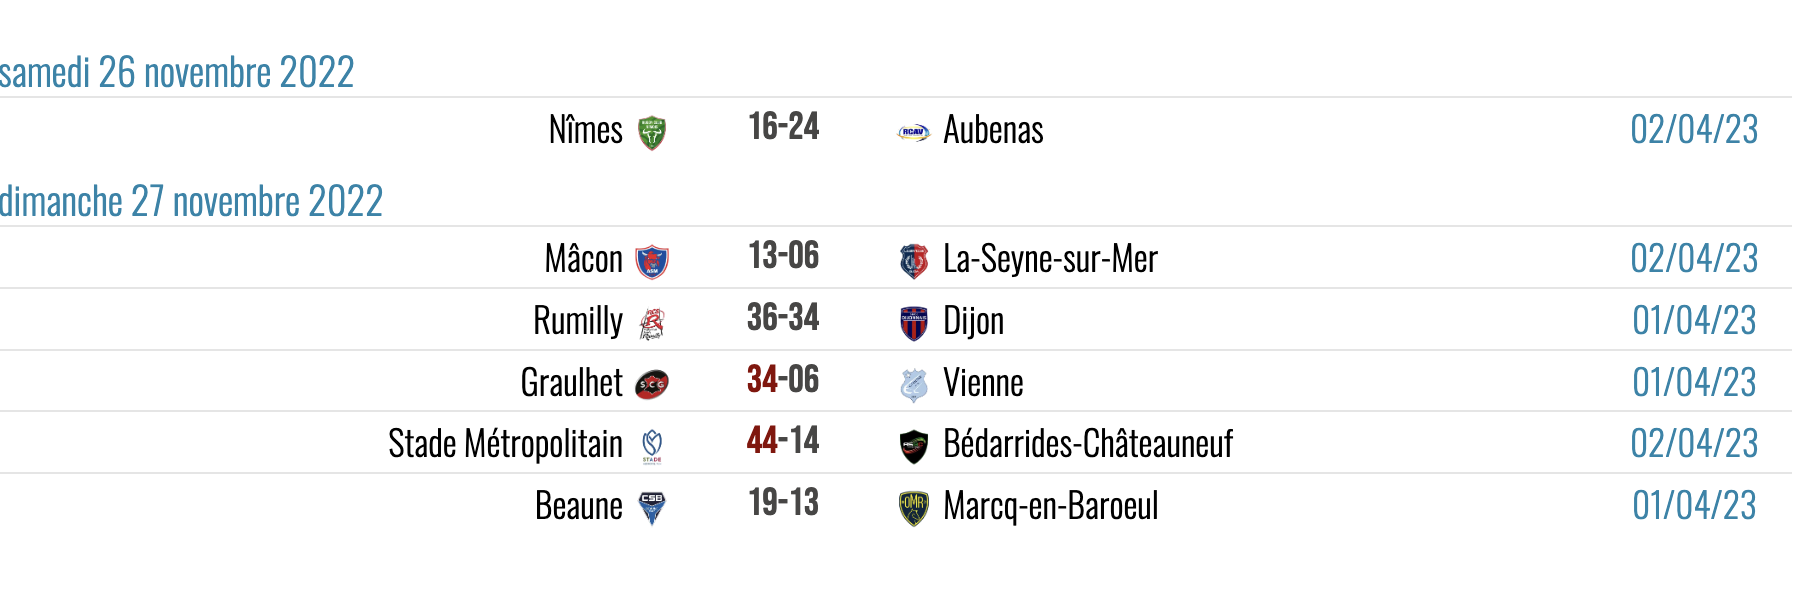Click the Aubenas RCAV logo
Image resolution: width=1806 pixels, height=616 pixels.
point(913,132)
